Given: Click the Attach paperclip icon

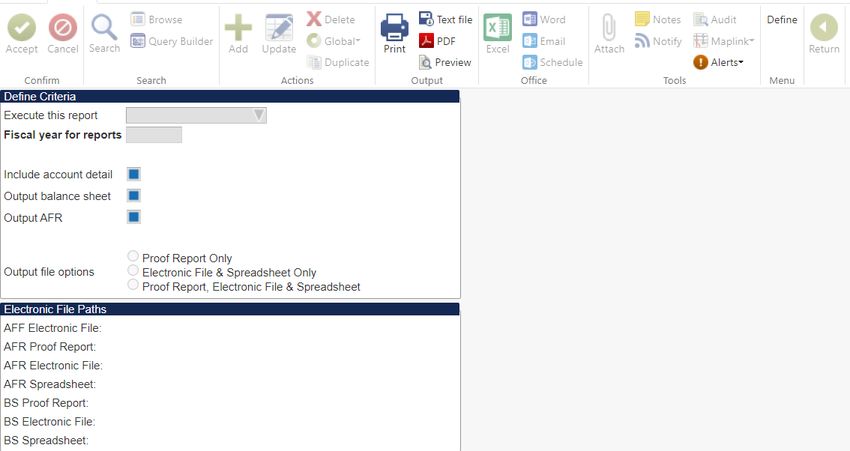Looking at the screenshot, I should pyautogui.click(x=609, y=27).
